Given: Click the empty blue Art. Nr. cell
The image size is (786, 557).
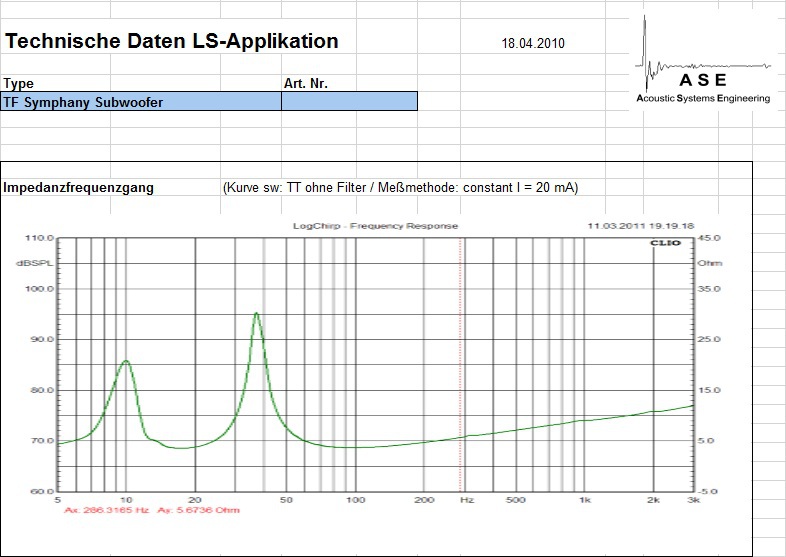Looking at the screenshot, I should [349, 102].
